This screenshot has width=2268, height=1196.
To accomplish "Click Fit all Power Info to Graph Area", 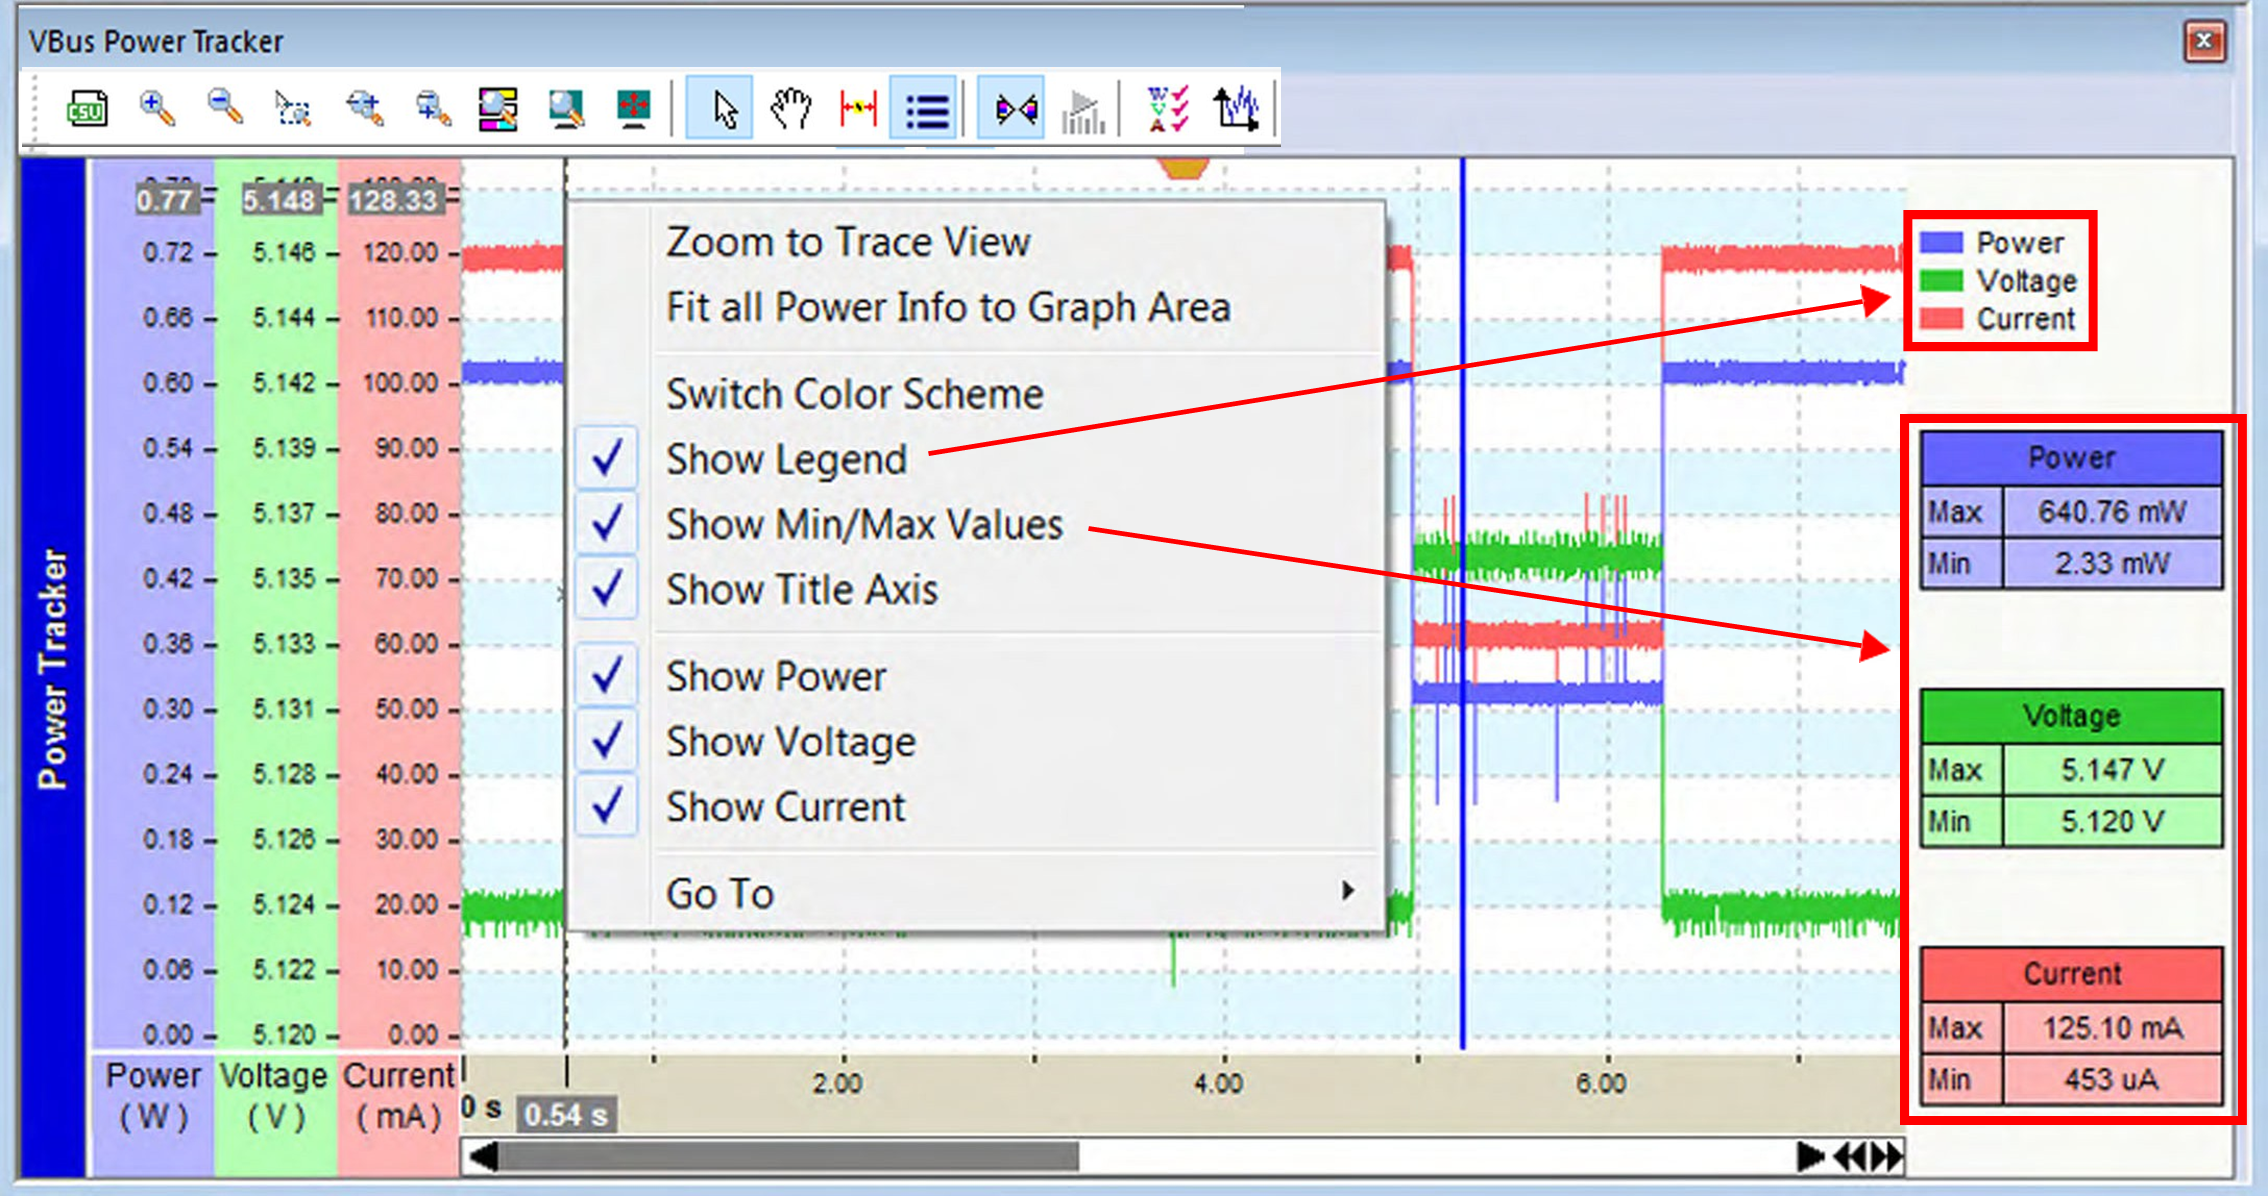I will 948,307.
